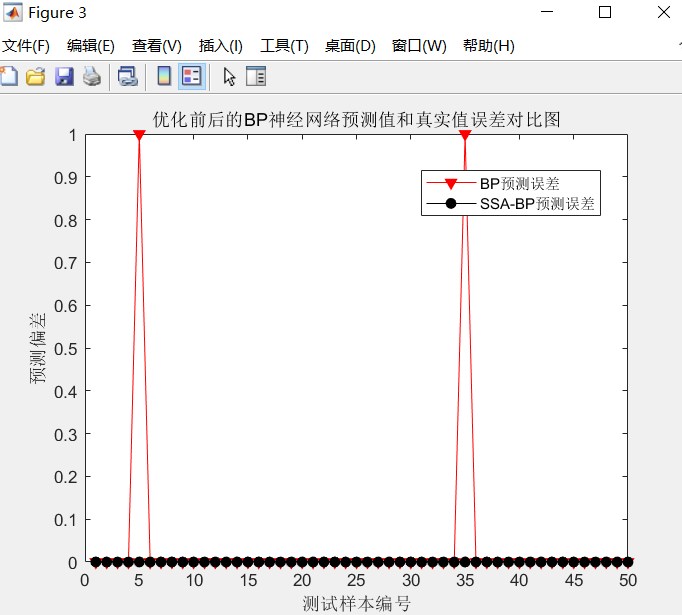
Task: Select the Edit Plot arrow tool
Action: tap(229, 77)
